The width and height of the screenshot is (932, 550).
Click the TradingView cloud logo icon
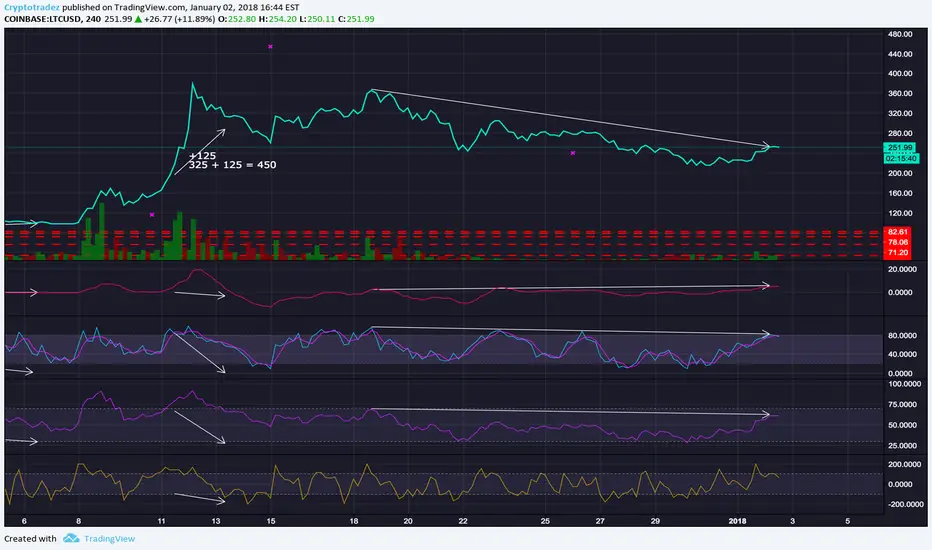tap(71, 538)
